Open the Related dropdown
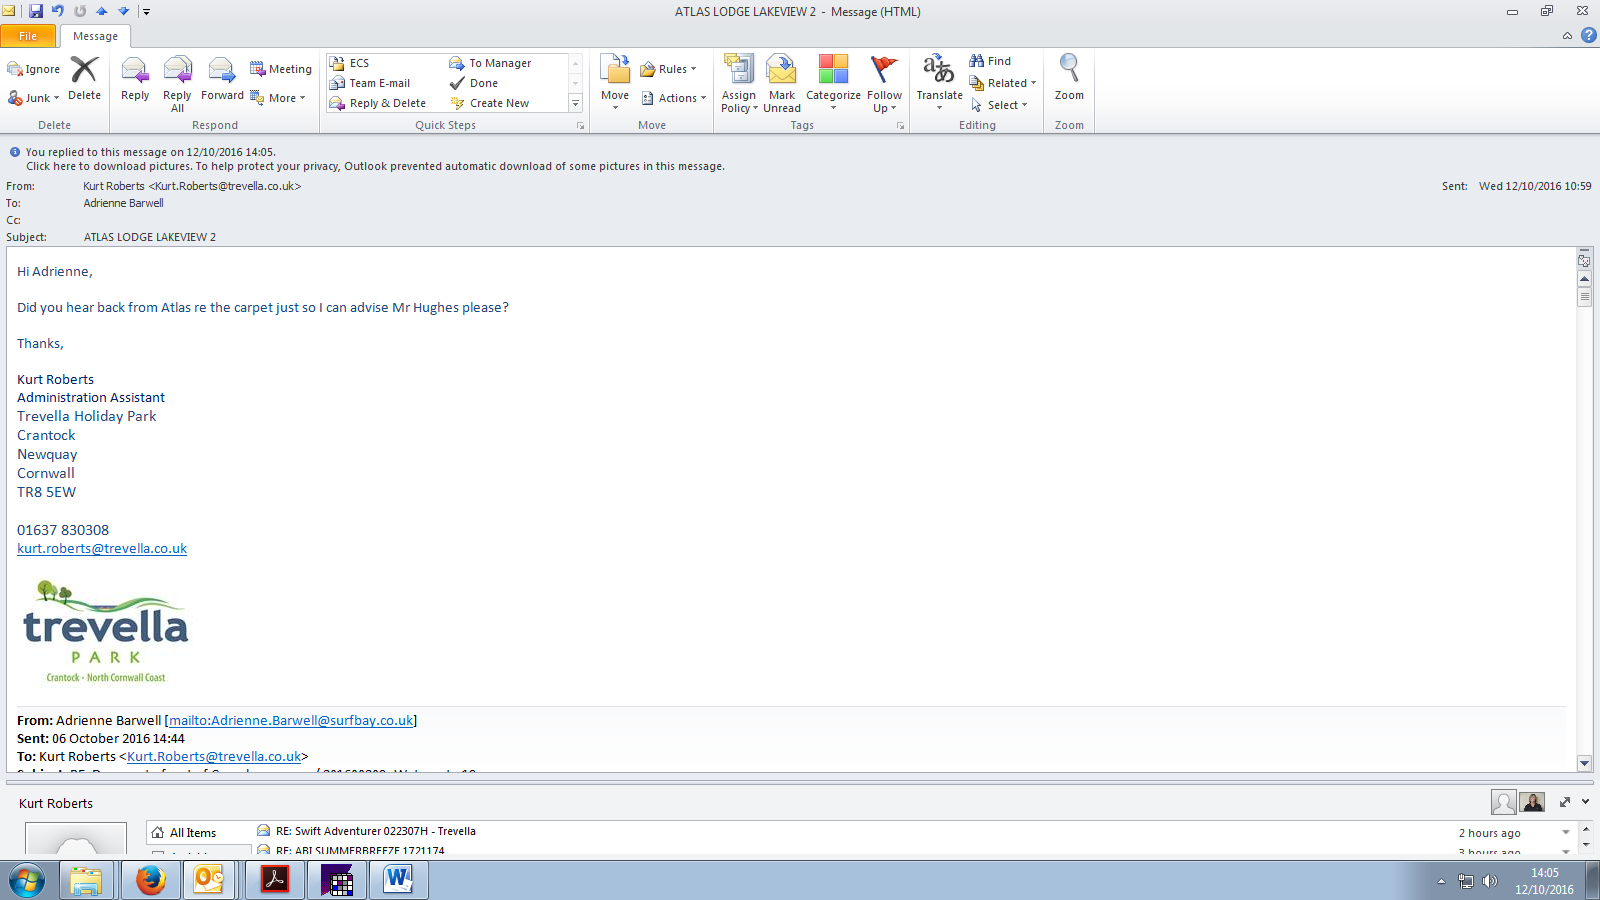The image size is (1600, 900). coord(1003,83)
